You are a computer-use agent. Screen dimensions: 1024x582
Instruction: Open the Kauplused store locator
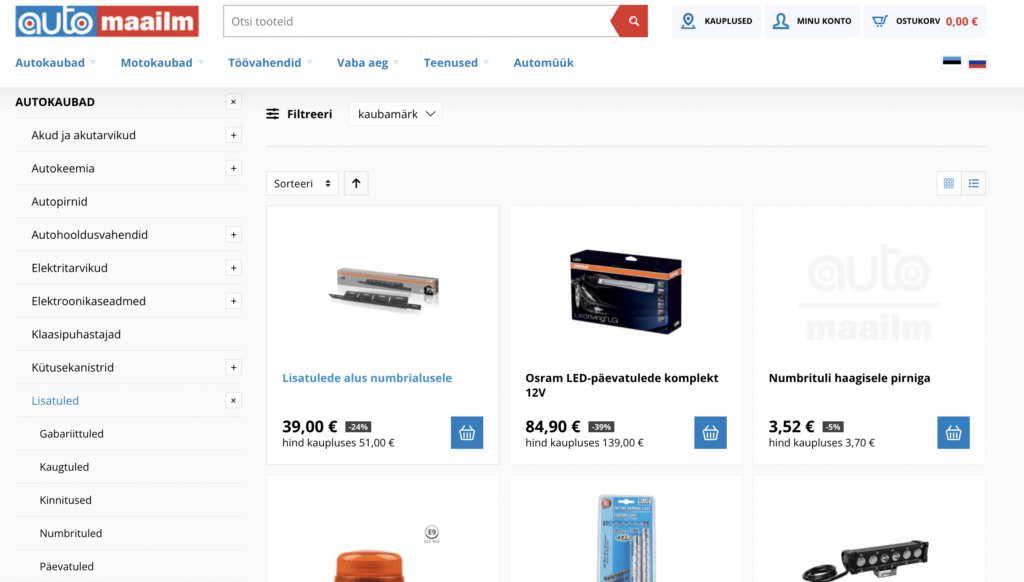[x=716, y=21]
